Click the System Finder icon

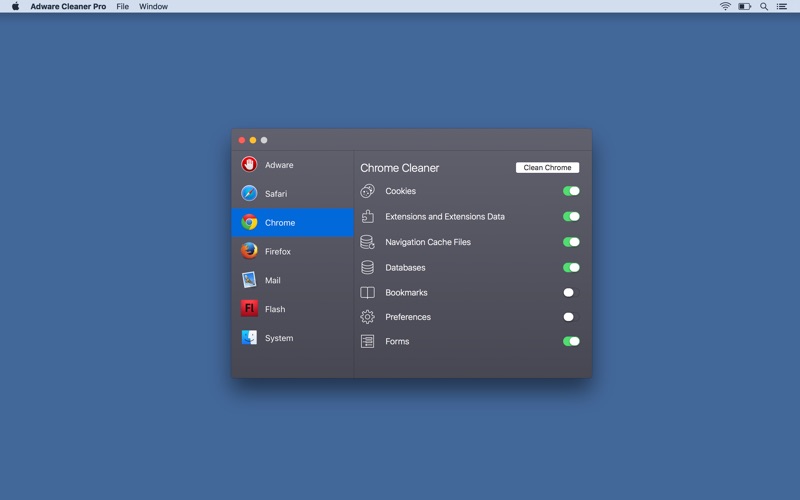coord(249,337)
